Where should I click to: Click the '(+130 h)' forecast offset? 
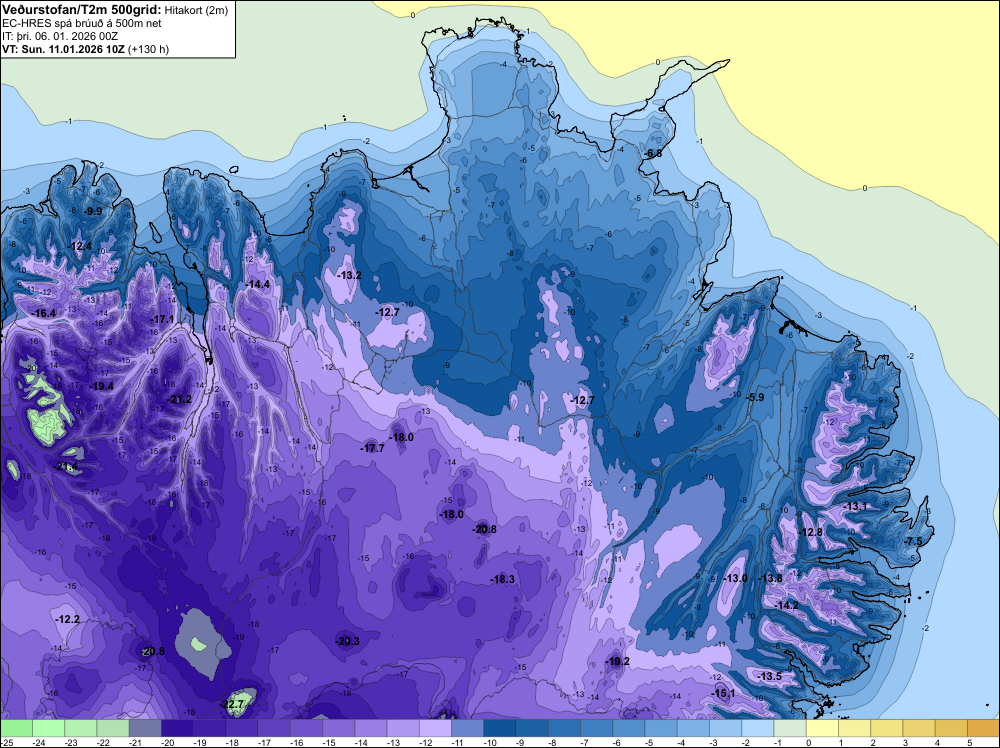pyautogui.click(x=149, y=49)
